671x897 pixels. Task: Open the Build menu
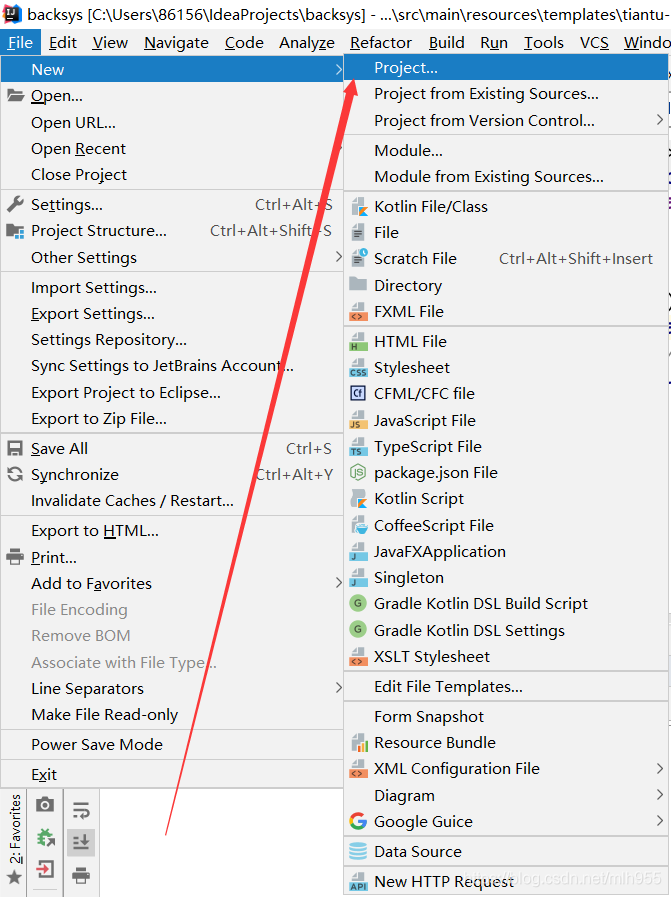coord(447,43)
